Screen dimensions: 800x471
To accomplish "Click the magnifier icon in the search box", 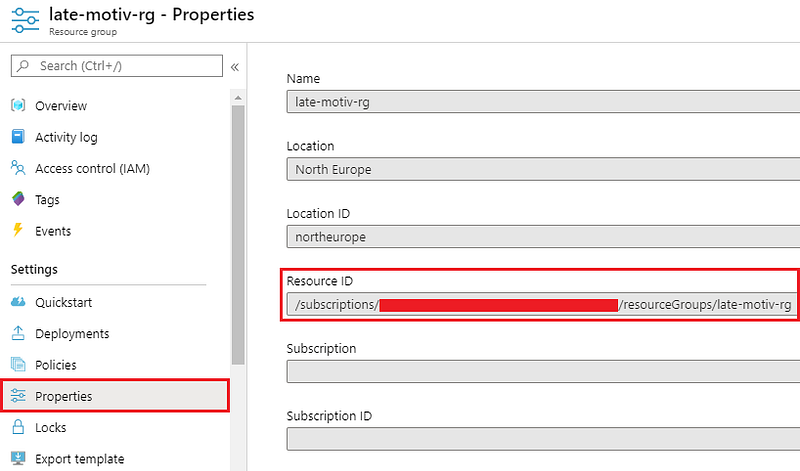I will point(23,66).
